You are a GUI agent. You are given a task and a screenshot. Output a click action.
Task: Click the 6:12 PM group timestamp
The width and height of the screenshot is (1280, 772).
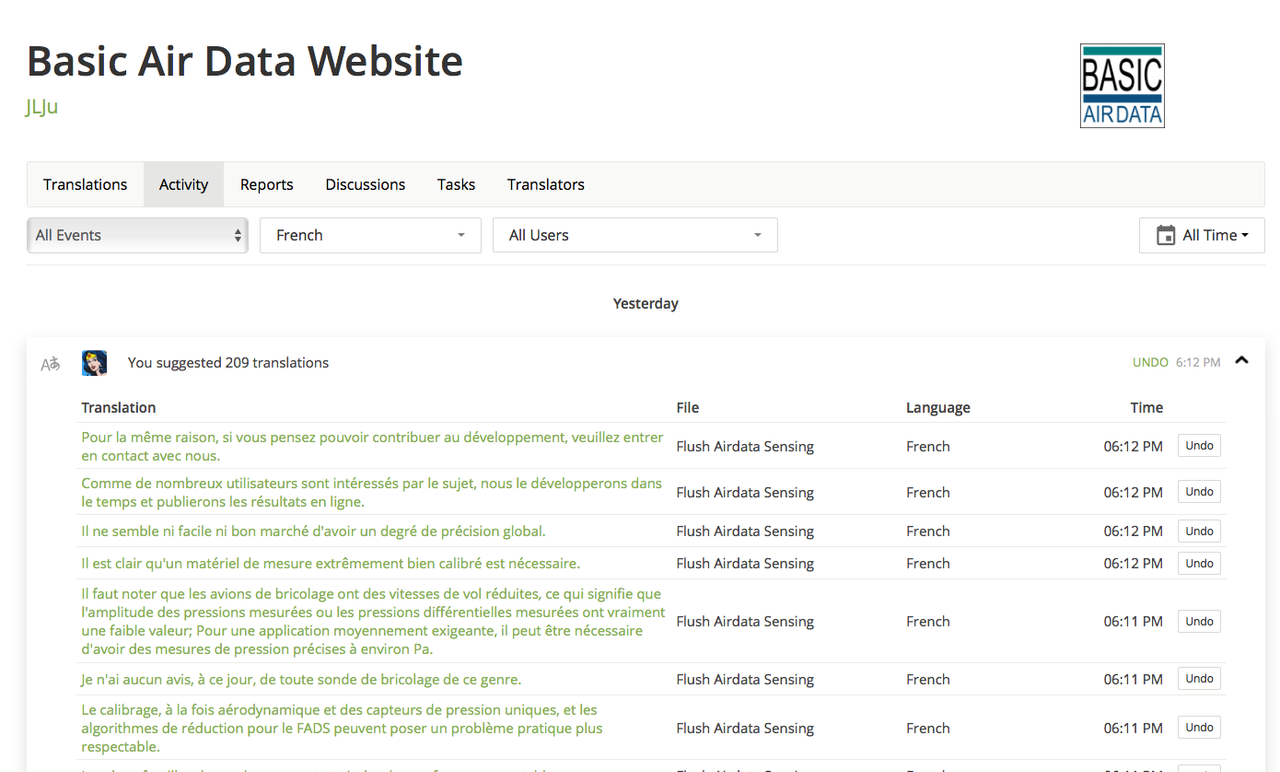coord(1198,362)
